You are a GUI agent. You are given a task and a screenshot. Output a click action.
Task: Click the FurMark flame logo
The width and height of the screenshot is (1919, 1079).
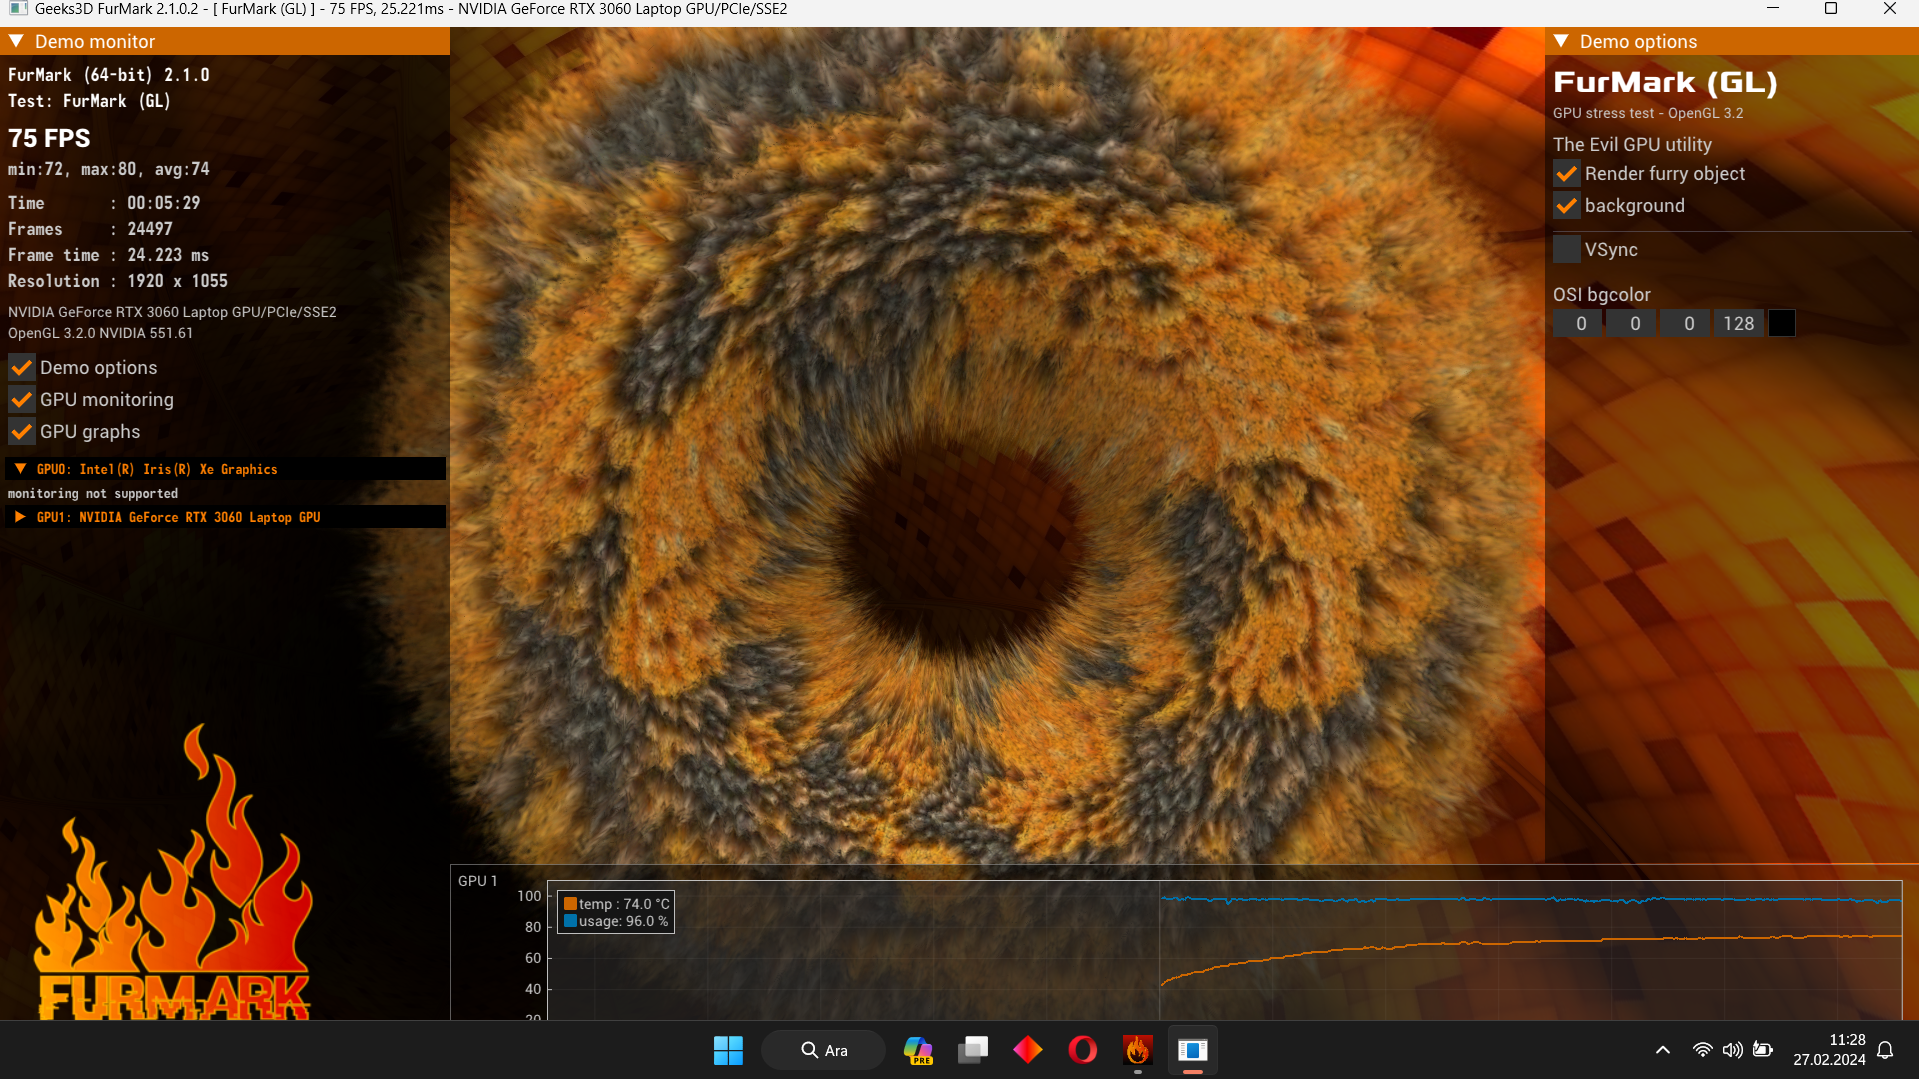click(x=173, y=872)
